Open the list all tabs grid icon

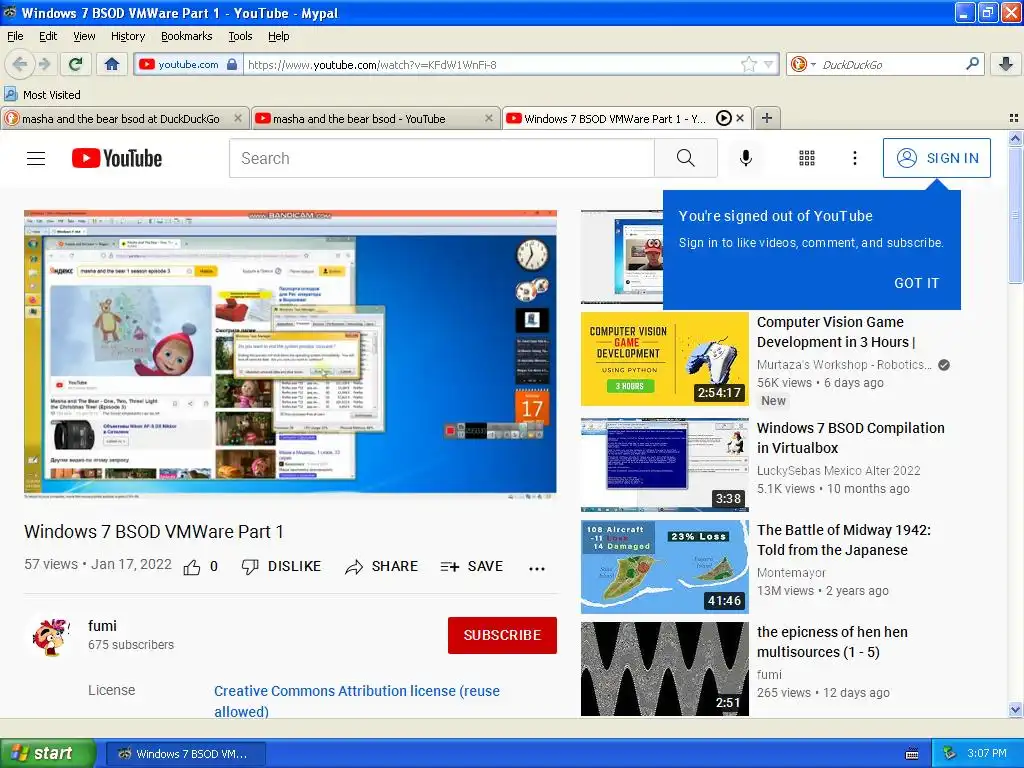pyautogui.click(x=1014, y=118)
